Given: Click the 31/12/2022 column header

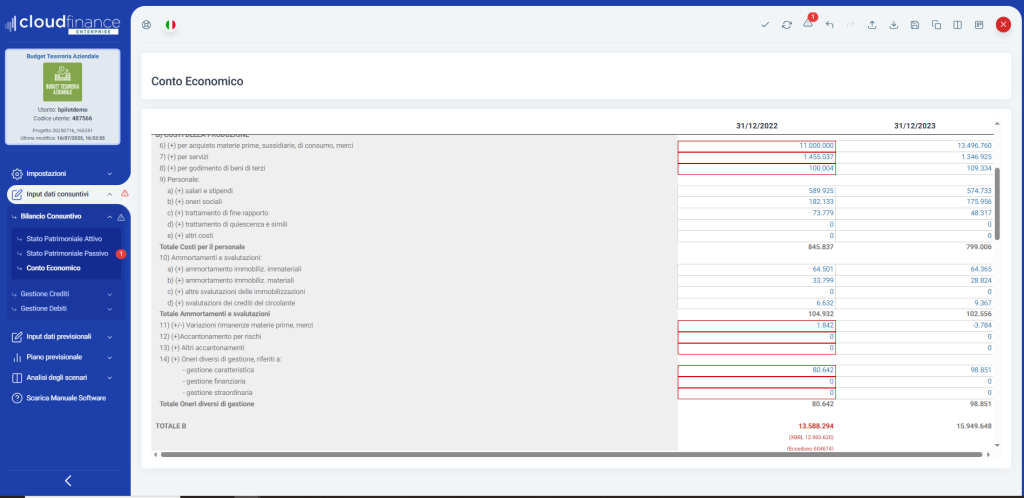Looking at the screenshot, I should 756,126.
